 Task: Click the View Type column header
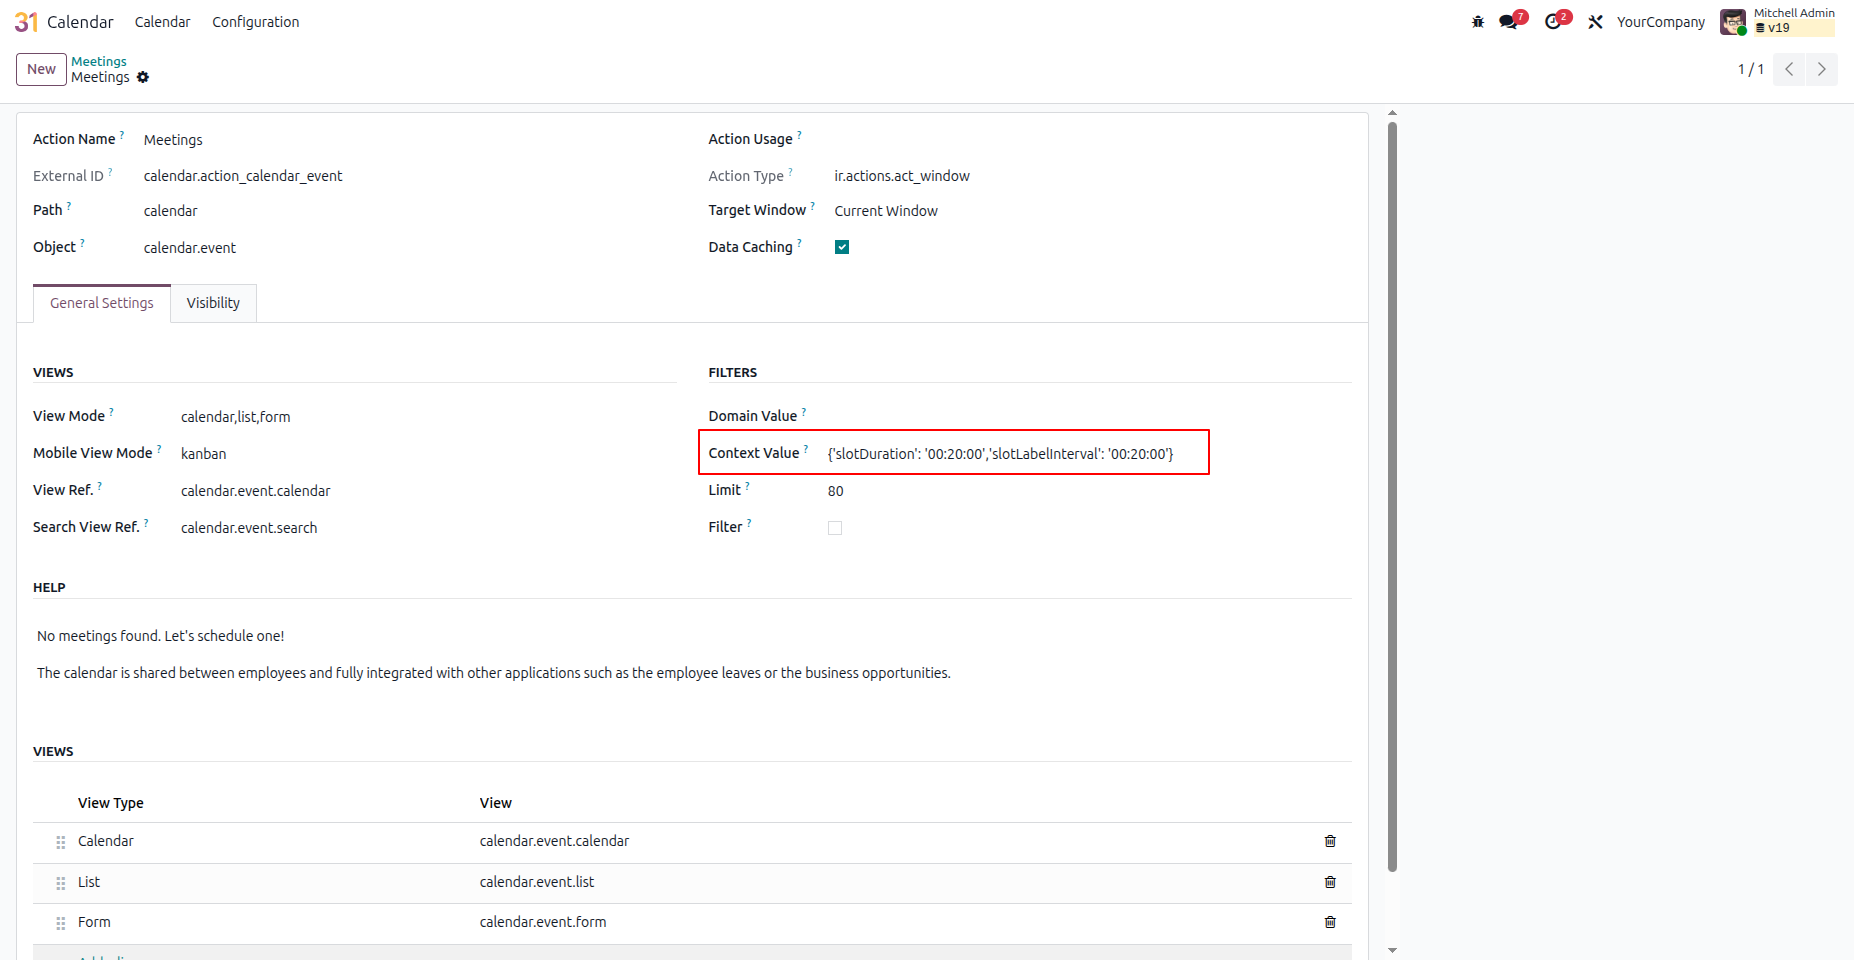coord(111,803)
